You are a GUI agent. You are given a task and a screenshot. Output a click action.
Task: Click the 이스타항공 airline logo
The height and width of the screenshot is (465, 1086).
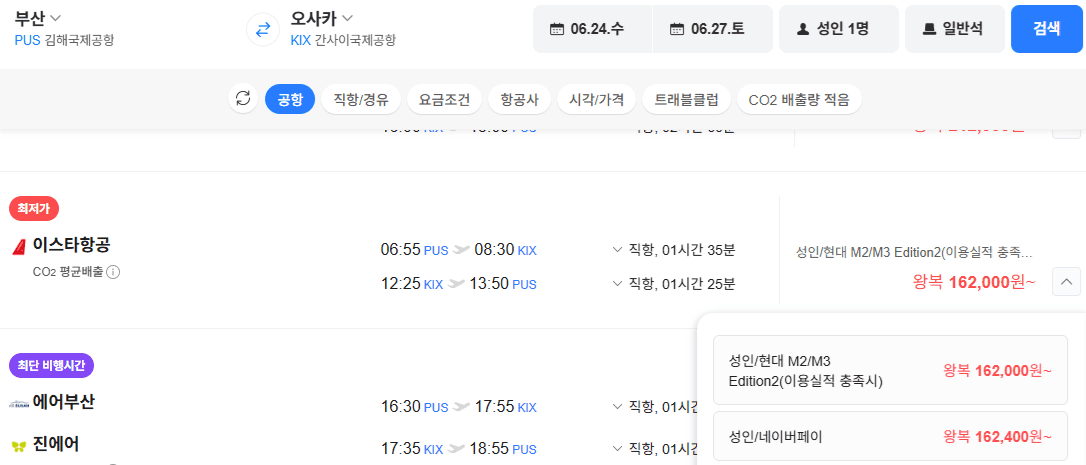click(19, 245)
